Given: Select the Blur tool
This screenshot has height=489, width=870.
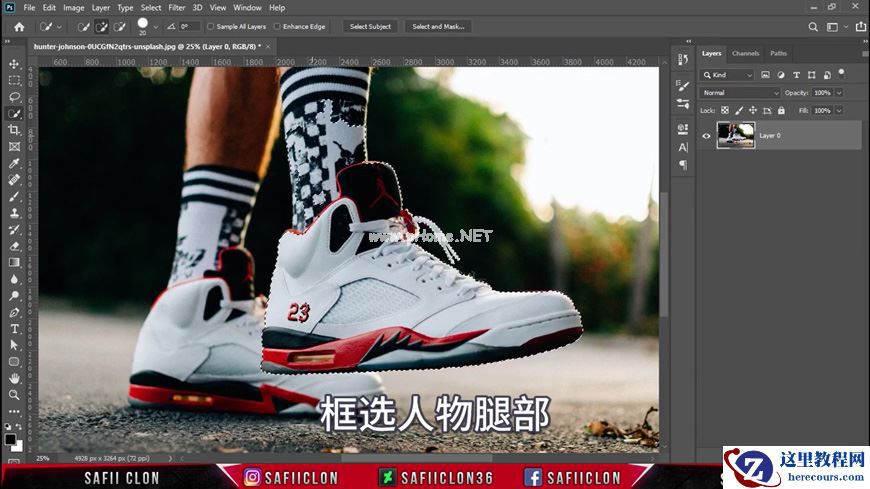Looking at the screenshot, I should [14, 279].
